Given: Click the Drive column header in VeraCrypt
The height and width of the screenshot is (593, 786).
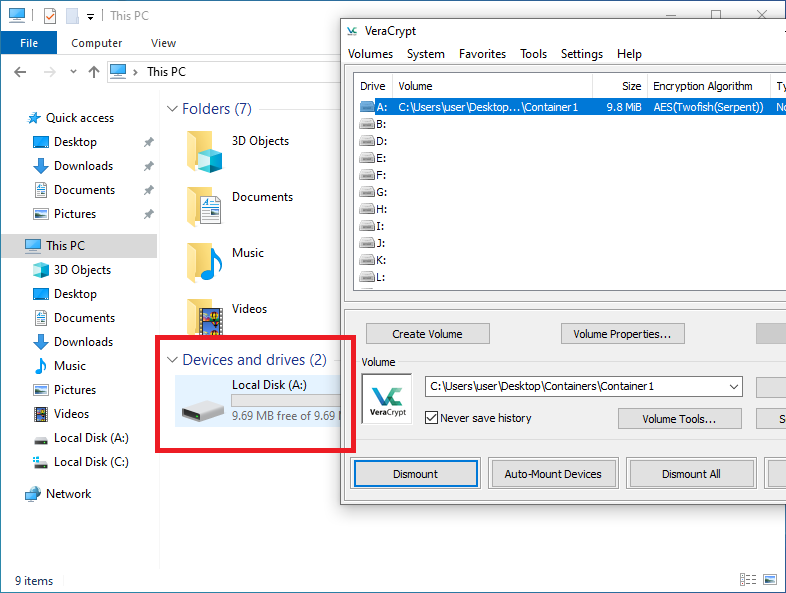Looking at the screenshot, I should 373,86.
